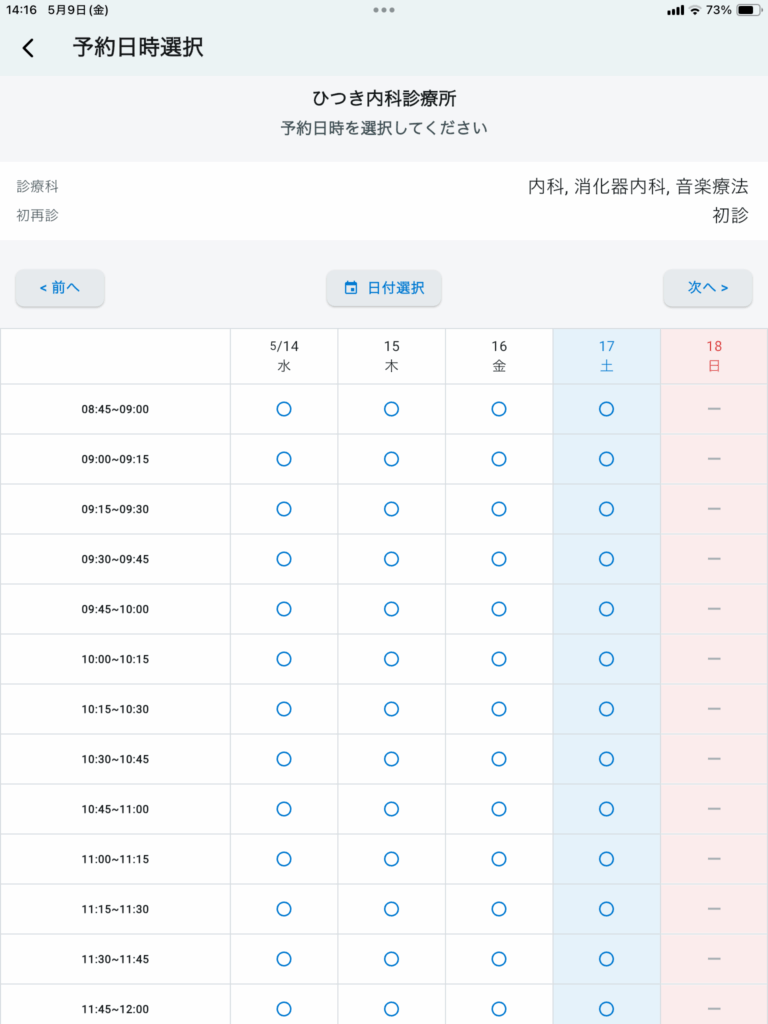Choose 09:15~09:30 slot on Friday 16

coord(499,509)
